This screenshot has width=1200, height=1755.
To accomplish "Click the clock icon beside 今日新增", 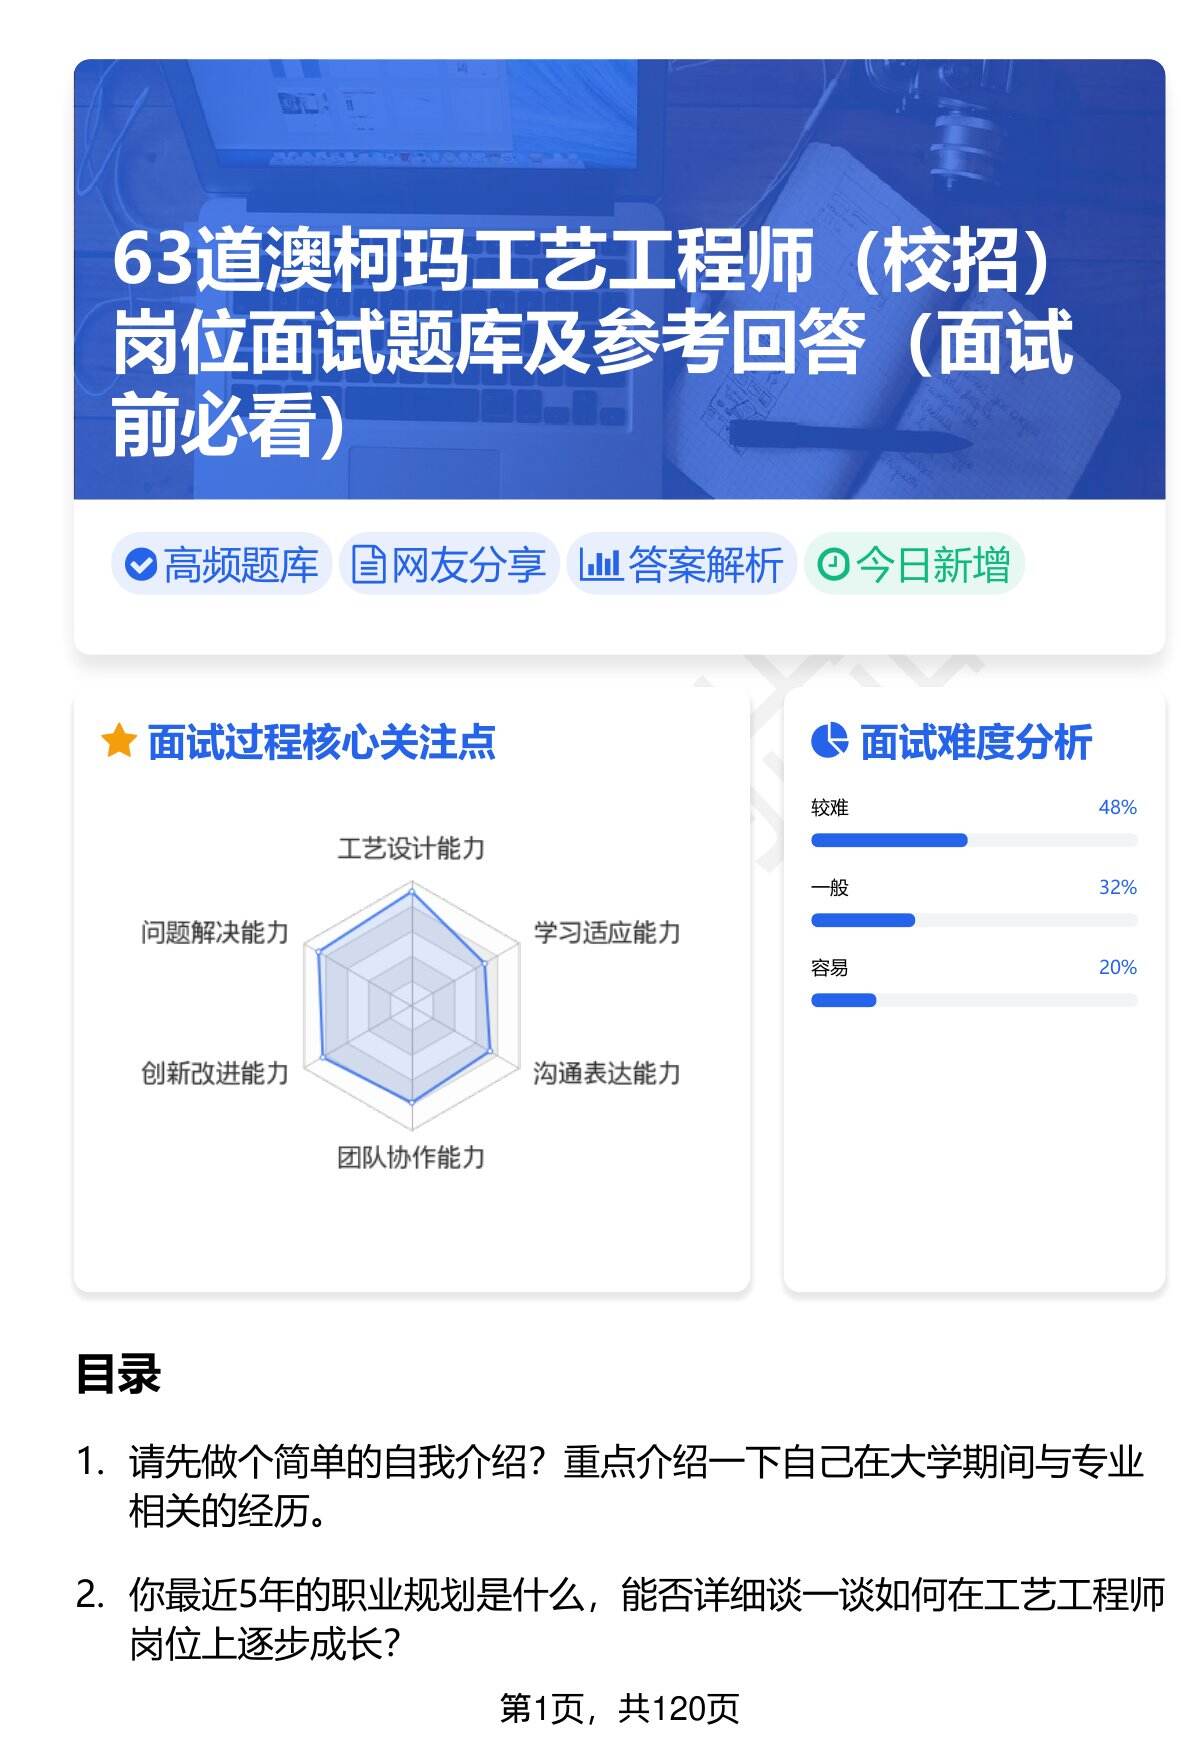I will click(x=833, y=565).
